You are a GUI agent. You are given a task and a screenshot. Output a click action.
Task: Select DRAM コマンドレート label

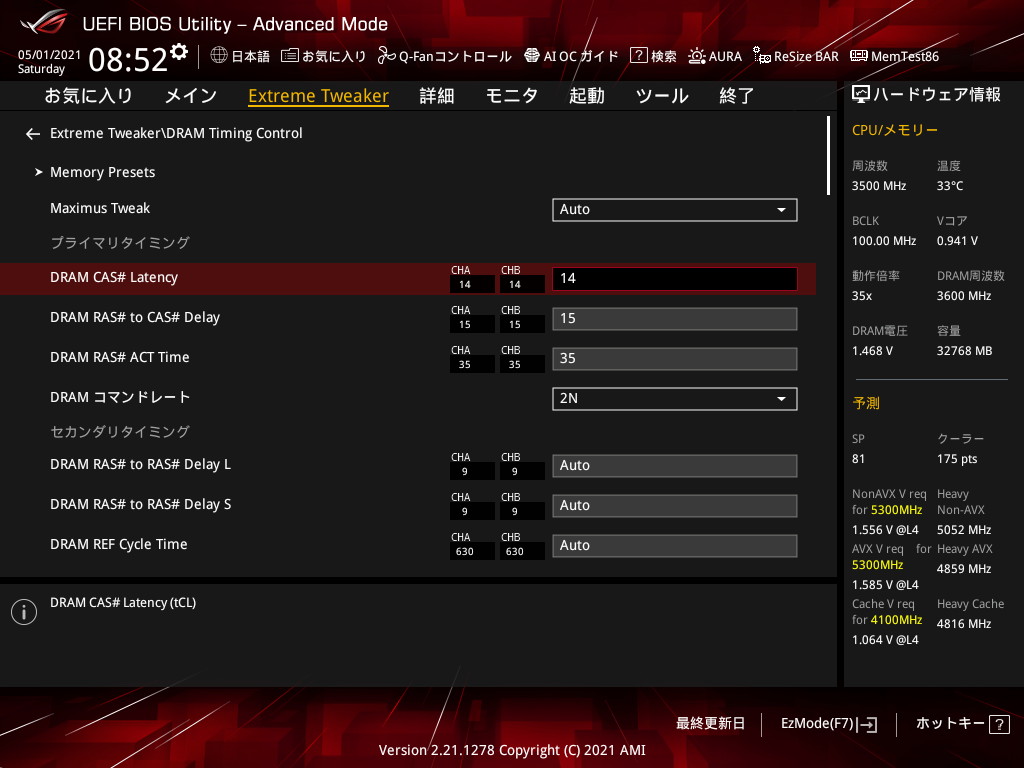(x=120, y=397)
